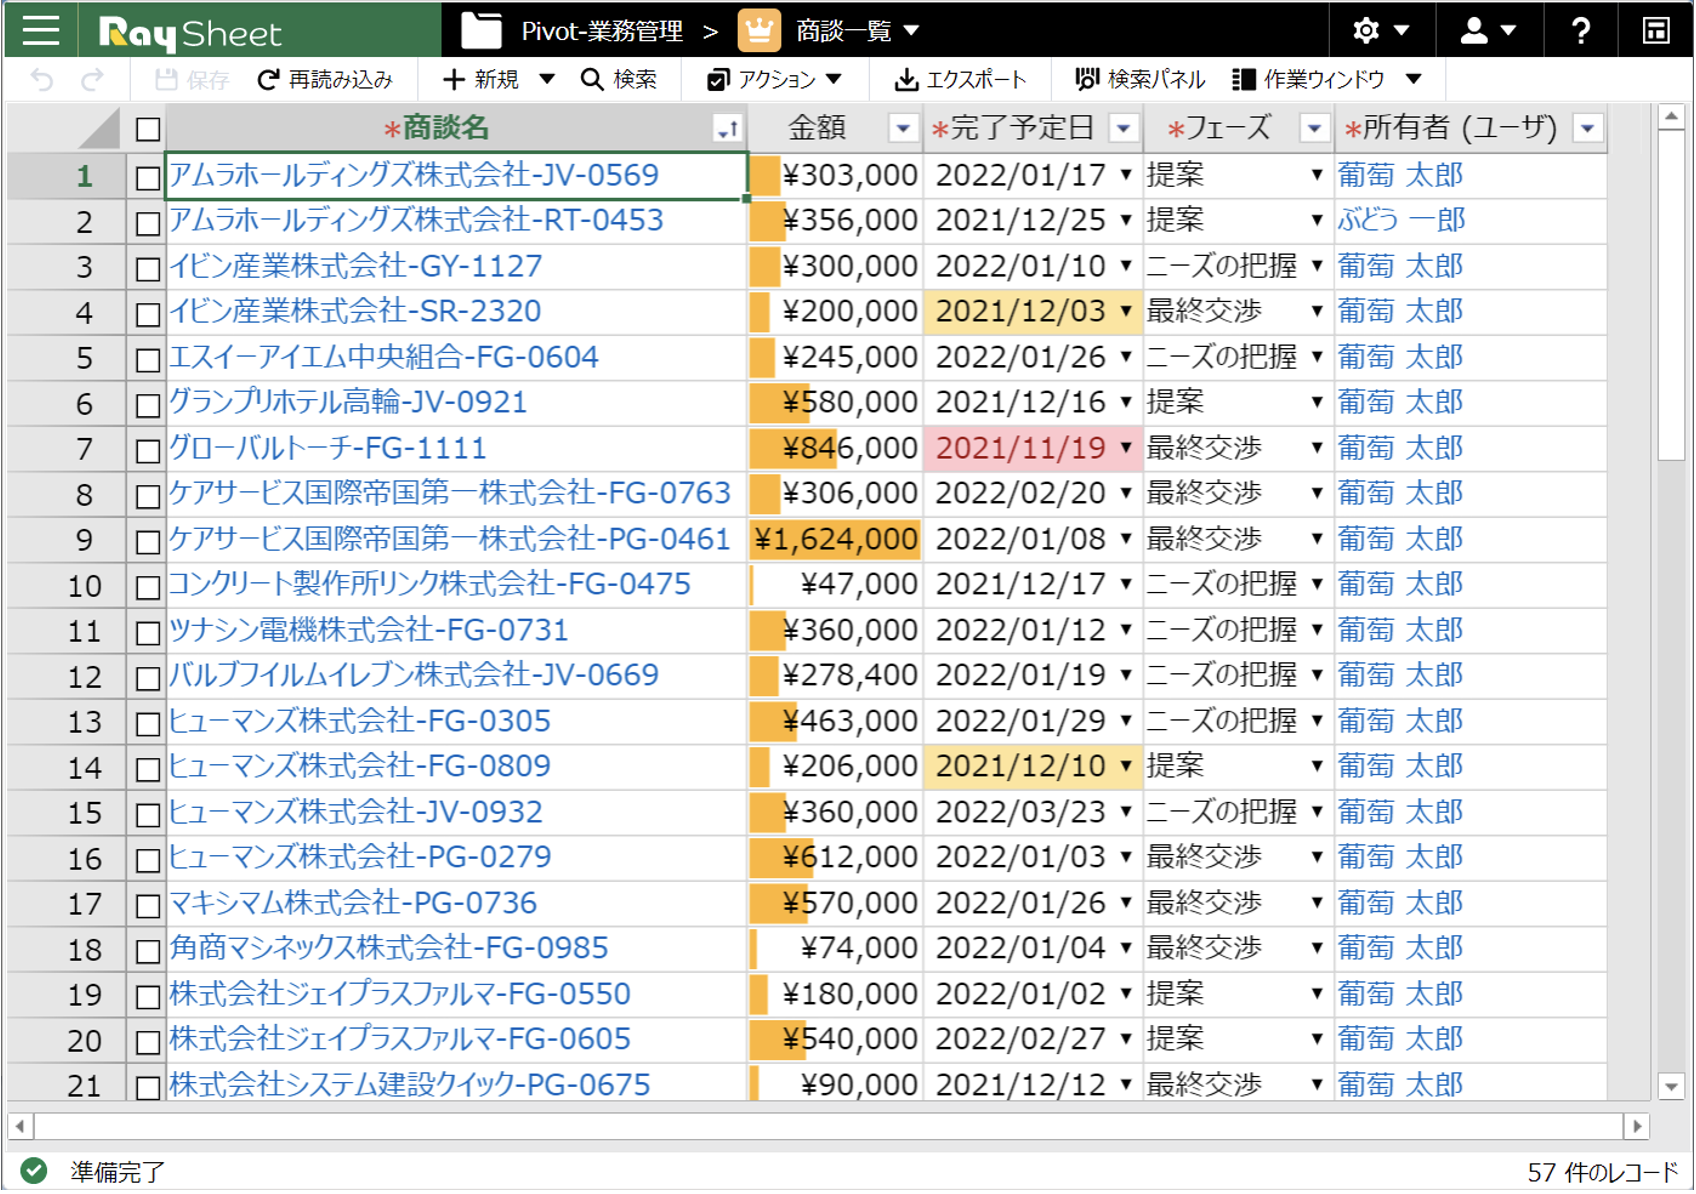Click the layout window icon at top right

tap(1656, 31)
